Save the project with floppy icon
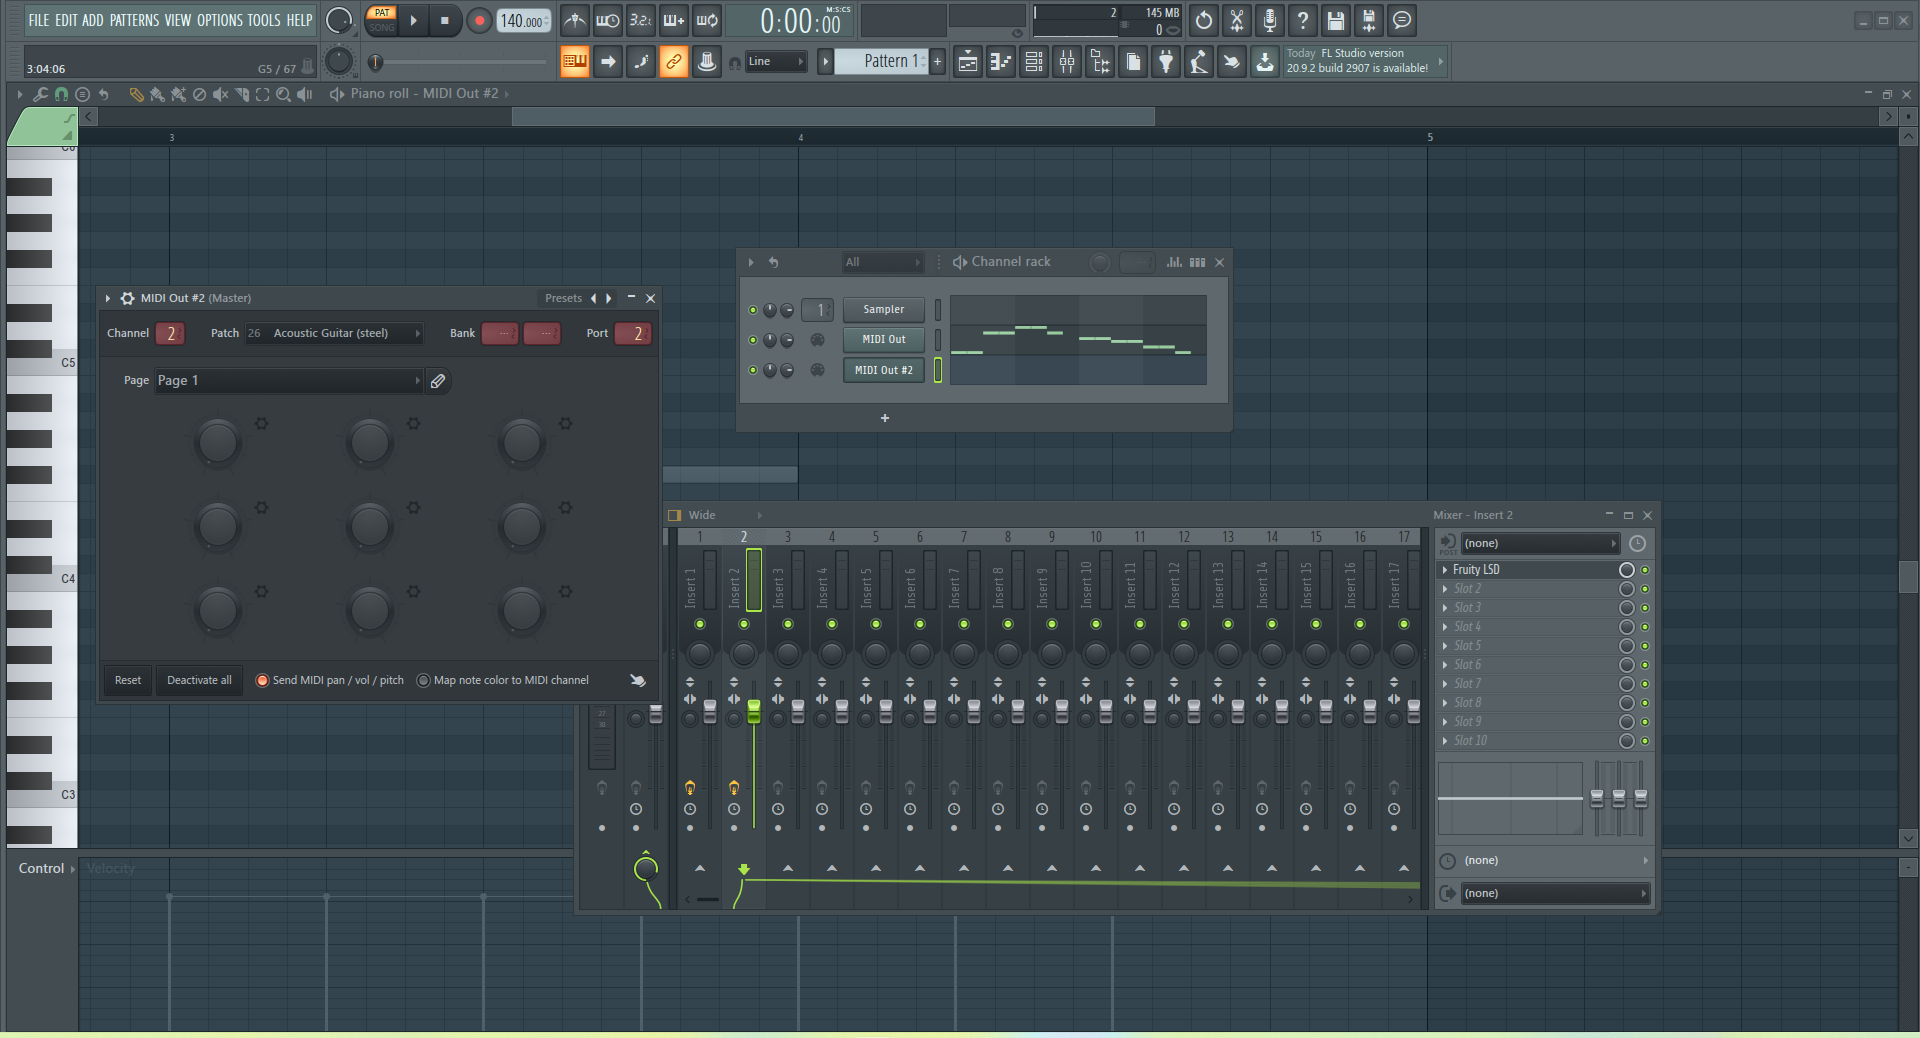This screenshot has height=1038, width=1920. pos(1336,20)
